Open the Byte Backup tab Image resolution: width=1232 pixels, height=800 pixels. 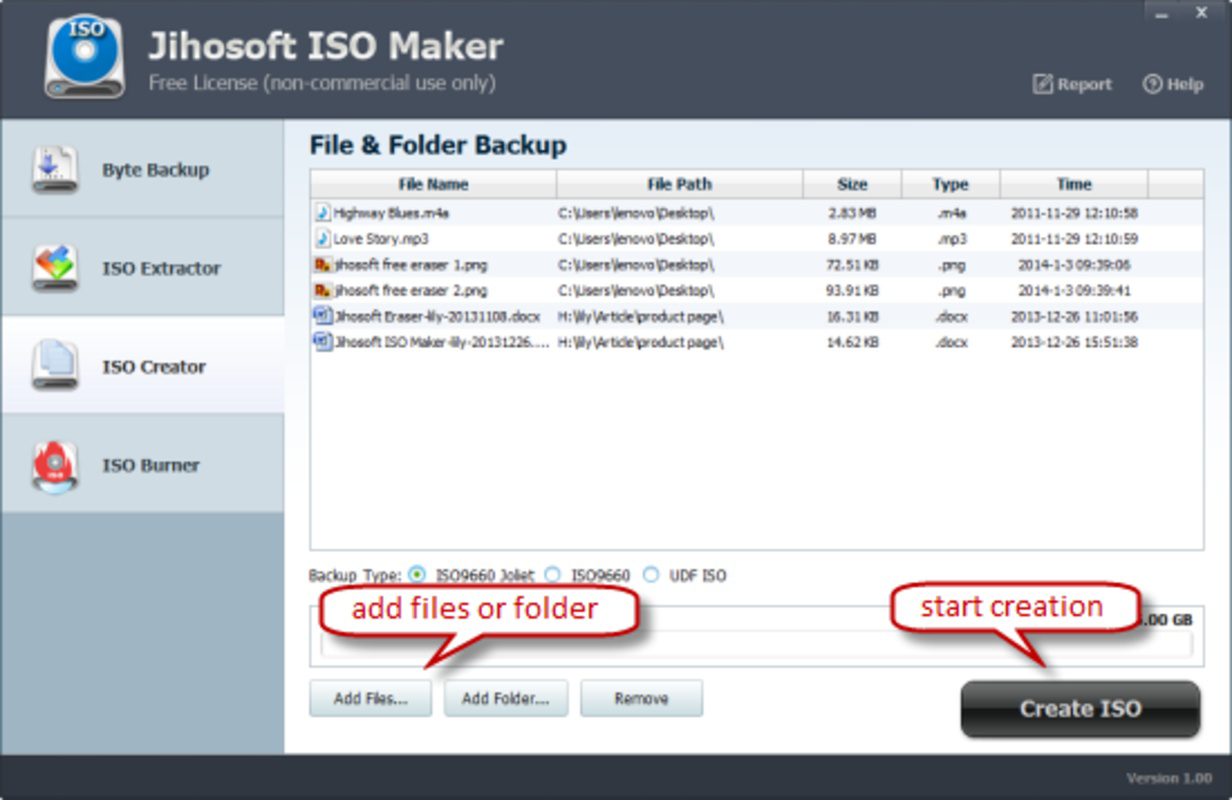click(x=142, y=169)
